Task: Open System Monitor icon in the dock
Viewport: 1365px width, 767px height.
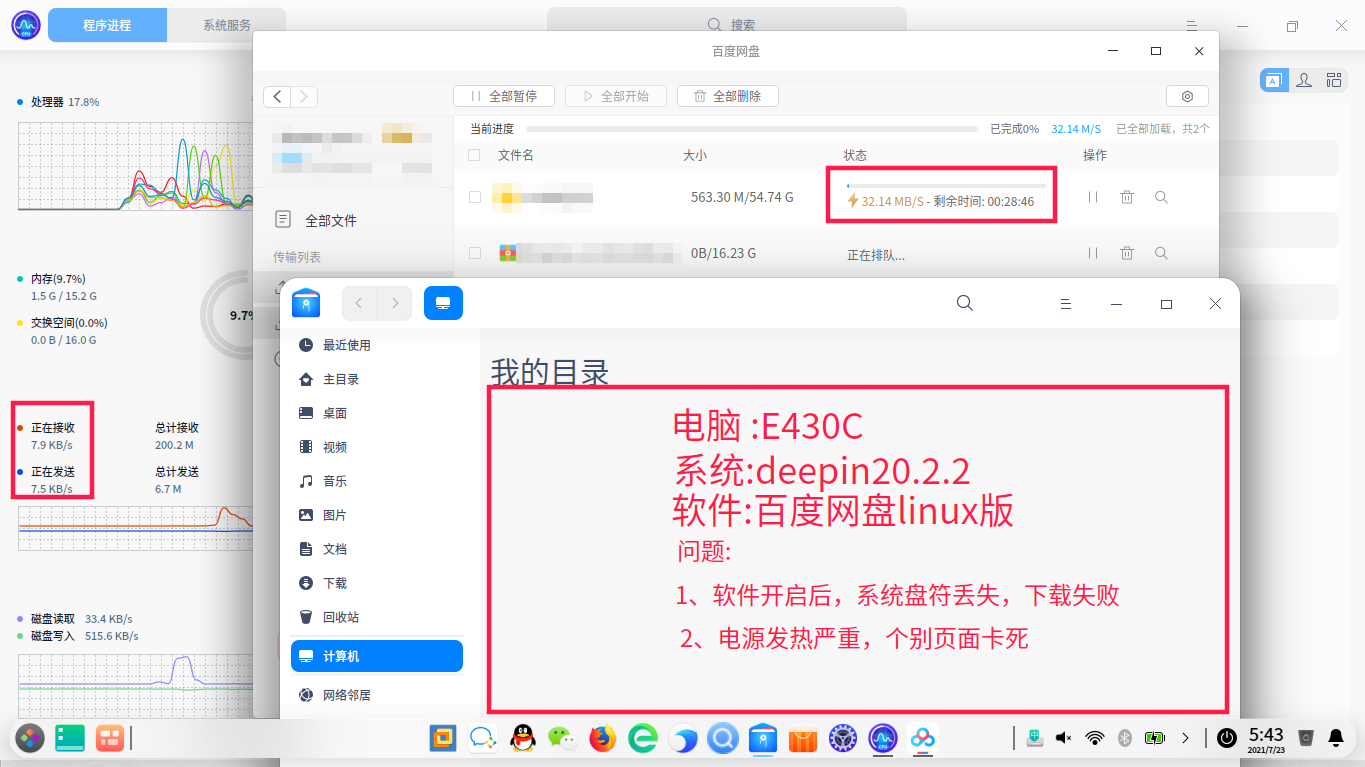Action: point(883,738)
